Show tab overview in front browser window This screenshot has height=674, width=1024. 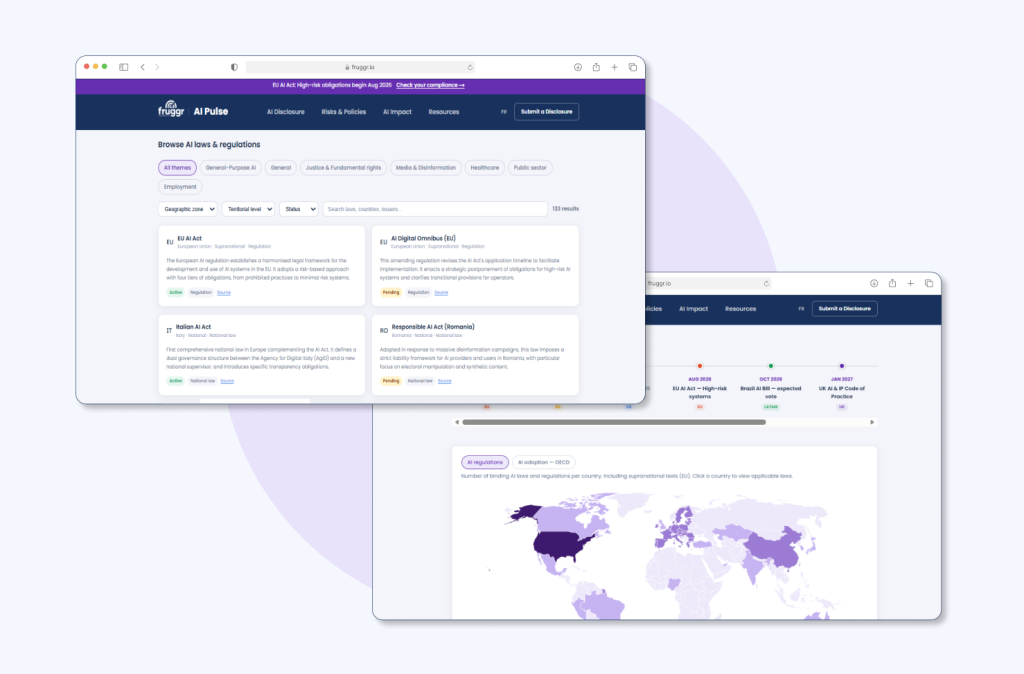coord(633,67)
